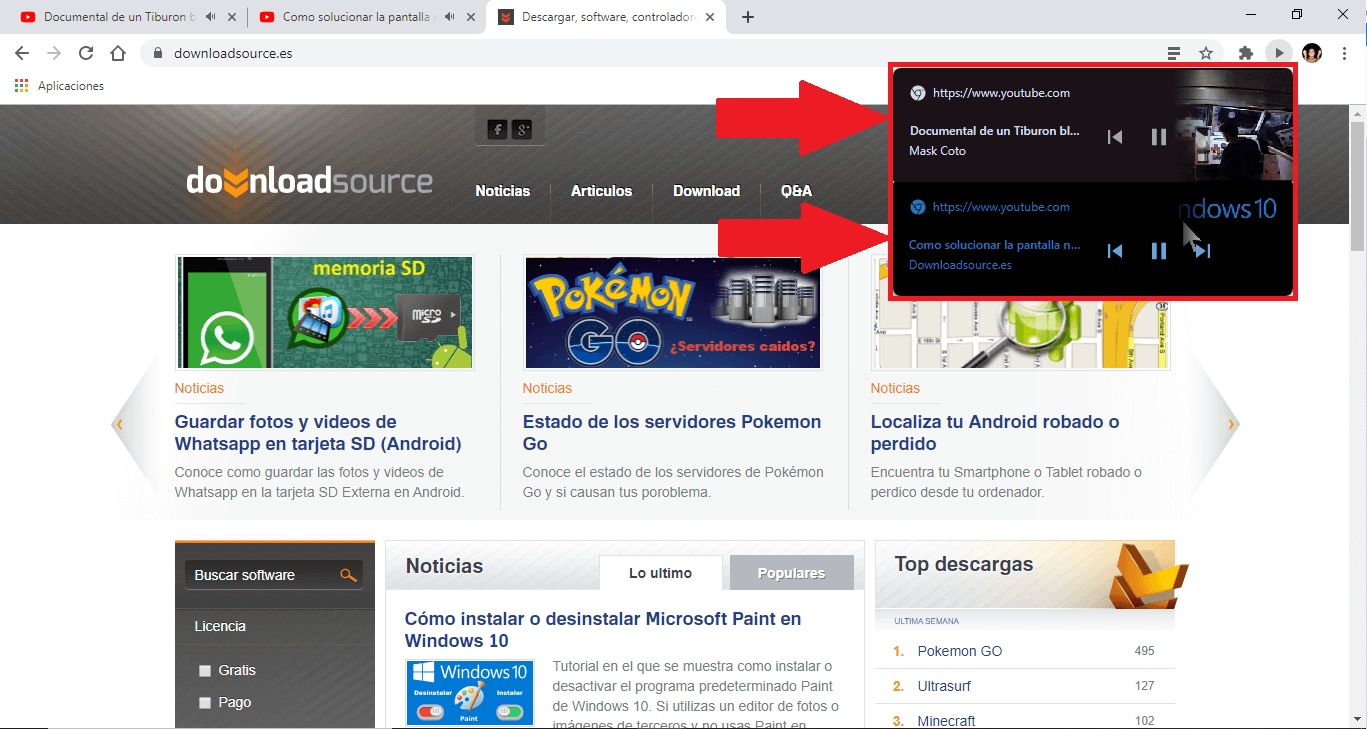Open Q&A in the site navigation

click(796, 191)
